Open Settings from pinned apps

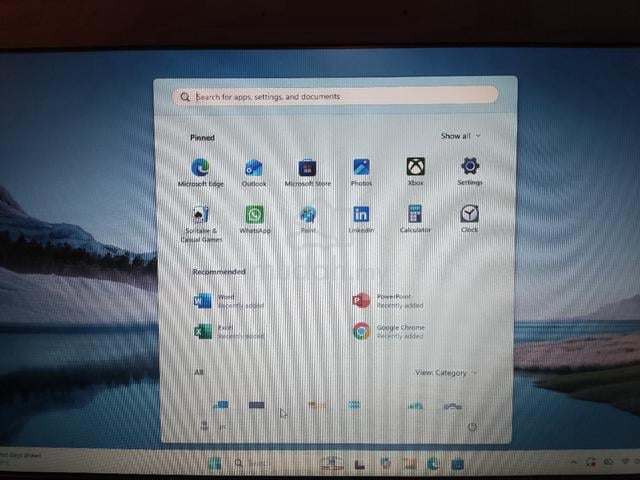point(470,171)
